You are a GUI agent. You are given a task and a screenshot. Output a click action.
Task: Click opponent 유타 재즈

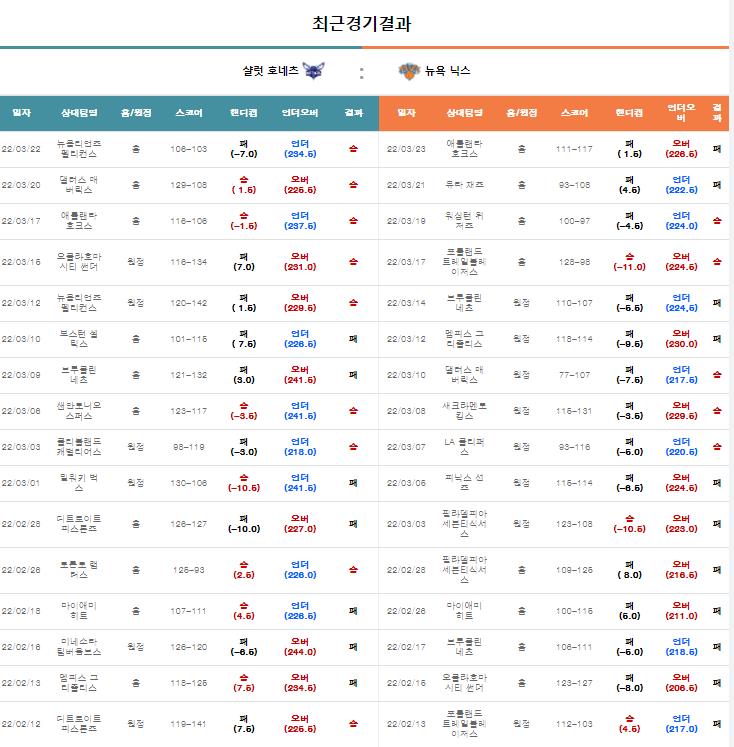pos(464,185)
